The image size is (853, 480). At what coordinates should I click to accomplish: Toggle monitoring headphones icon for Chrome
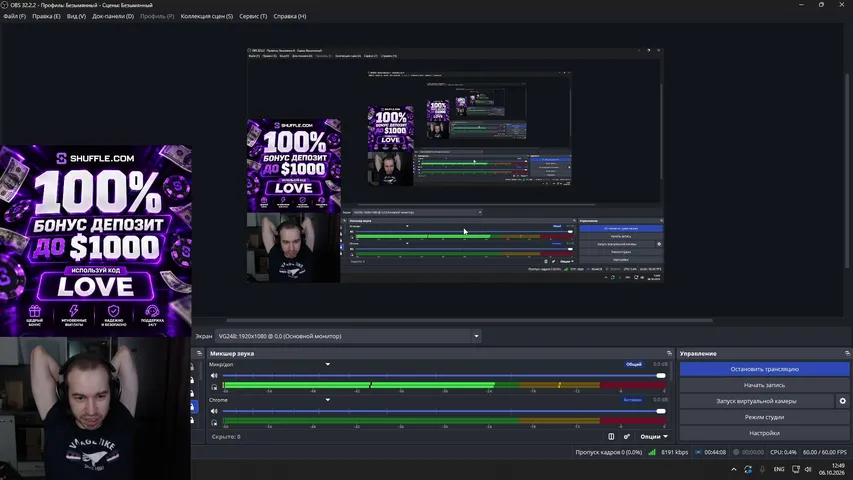coord(214,422)
